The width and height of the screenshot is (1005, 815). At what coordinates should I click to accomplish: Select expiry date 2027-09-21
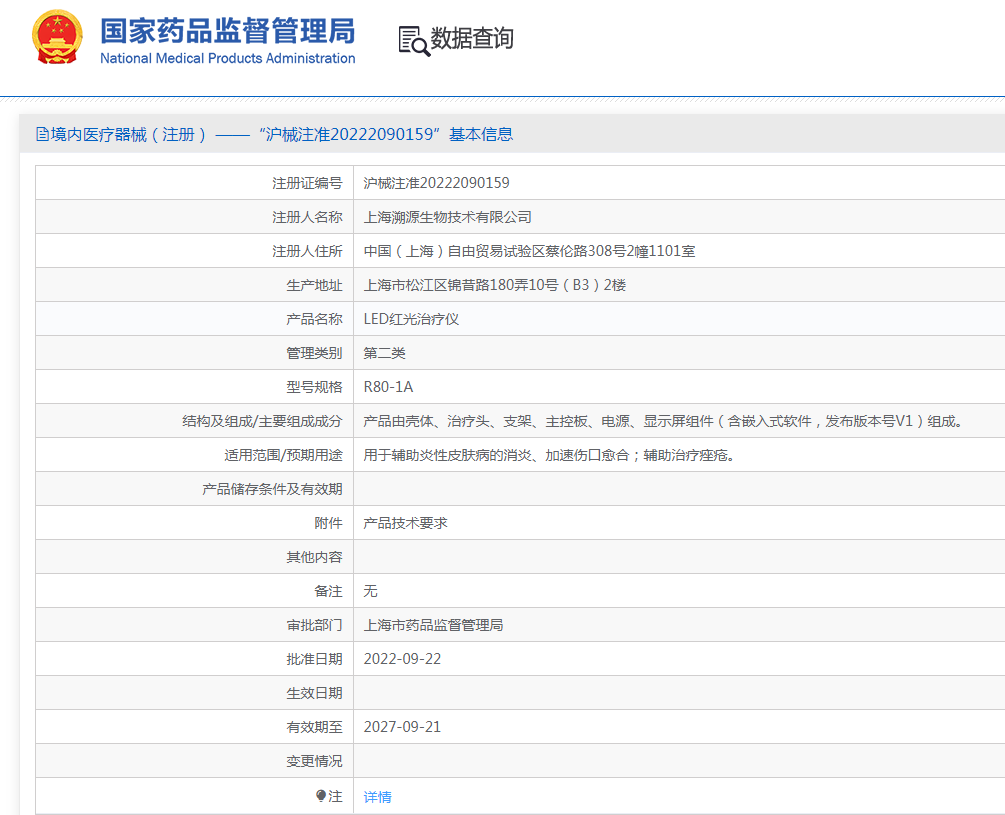pyautogui.click(x=403, y=727)
